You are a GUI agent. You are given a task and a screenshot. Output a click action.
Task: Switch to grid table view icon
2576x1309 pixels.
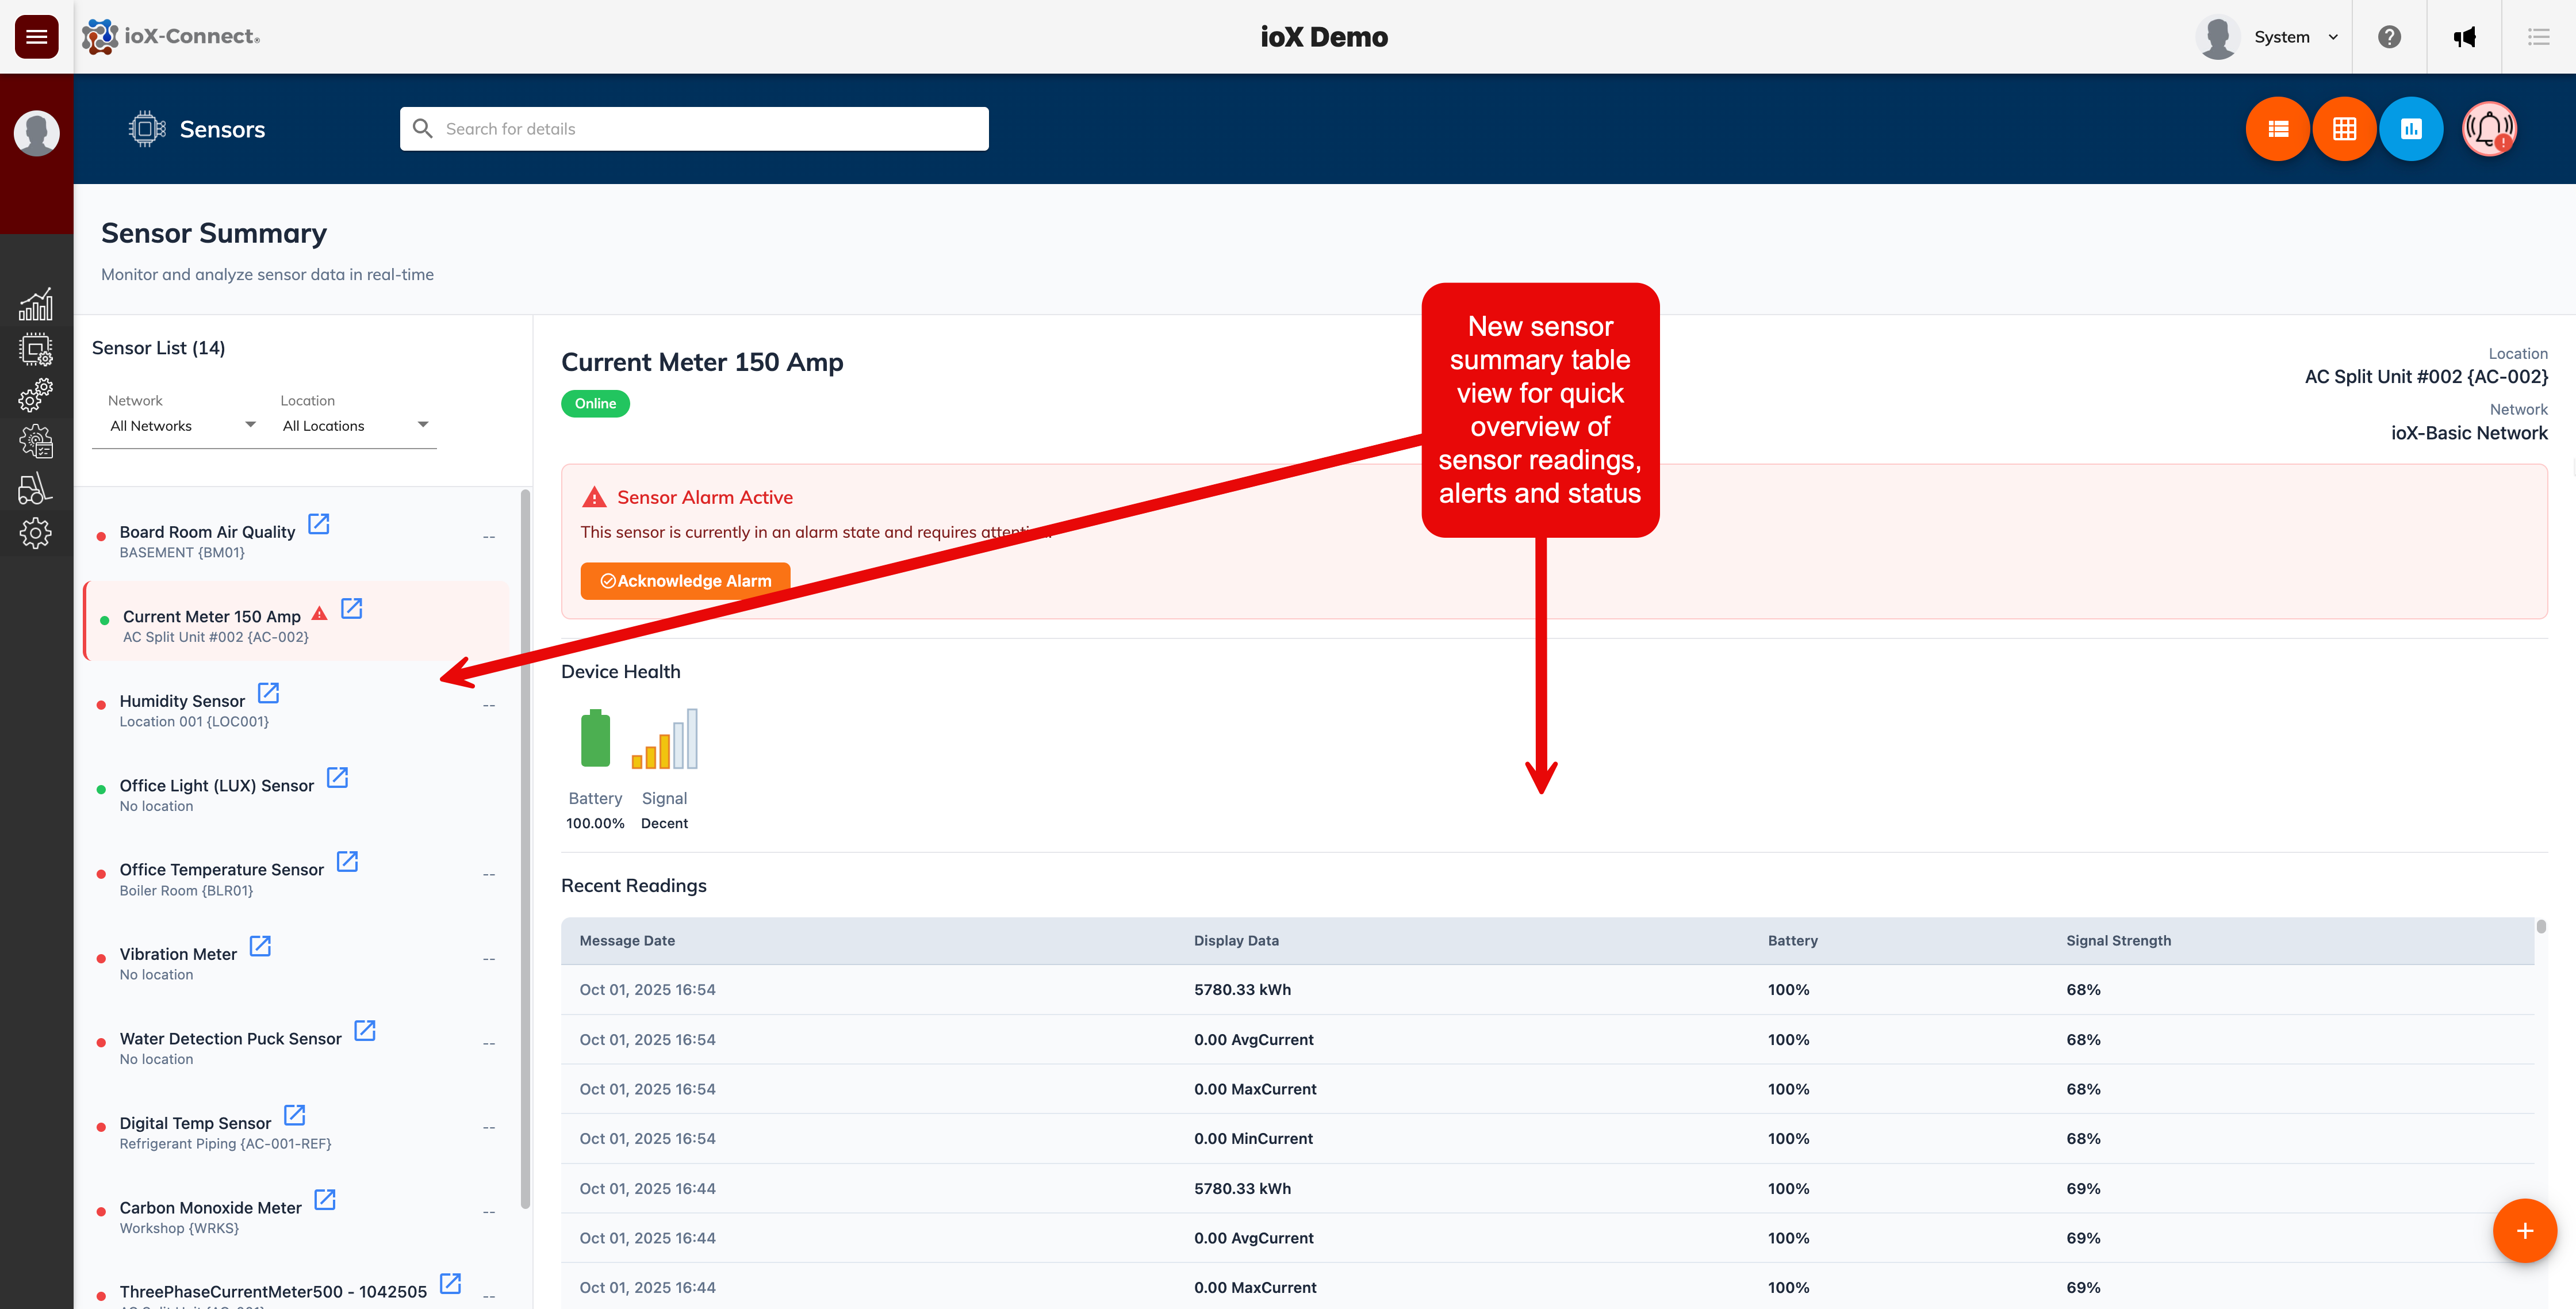(x=2344, y=129)
